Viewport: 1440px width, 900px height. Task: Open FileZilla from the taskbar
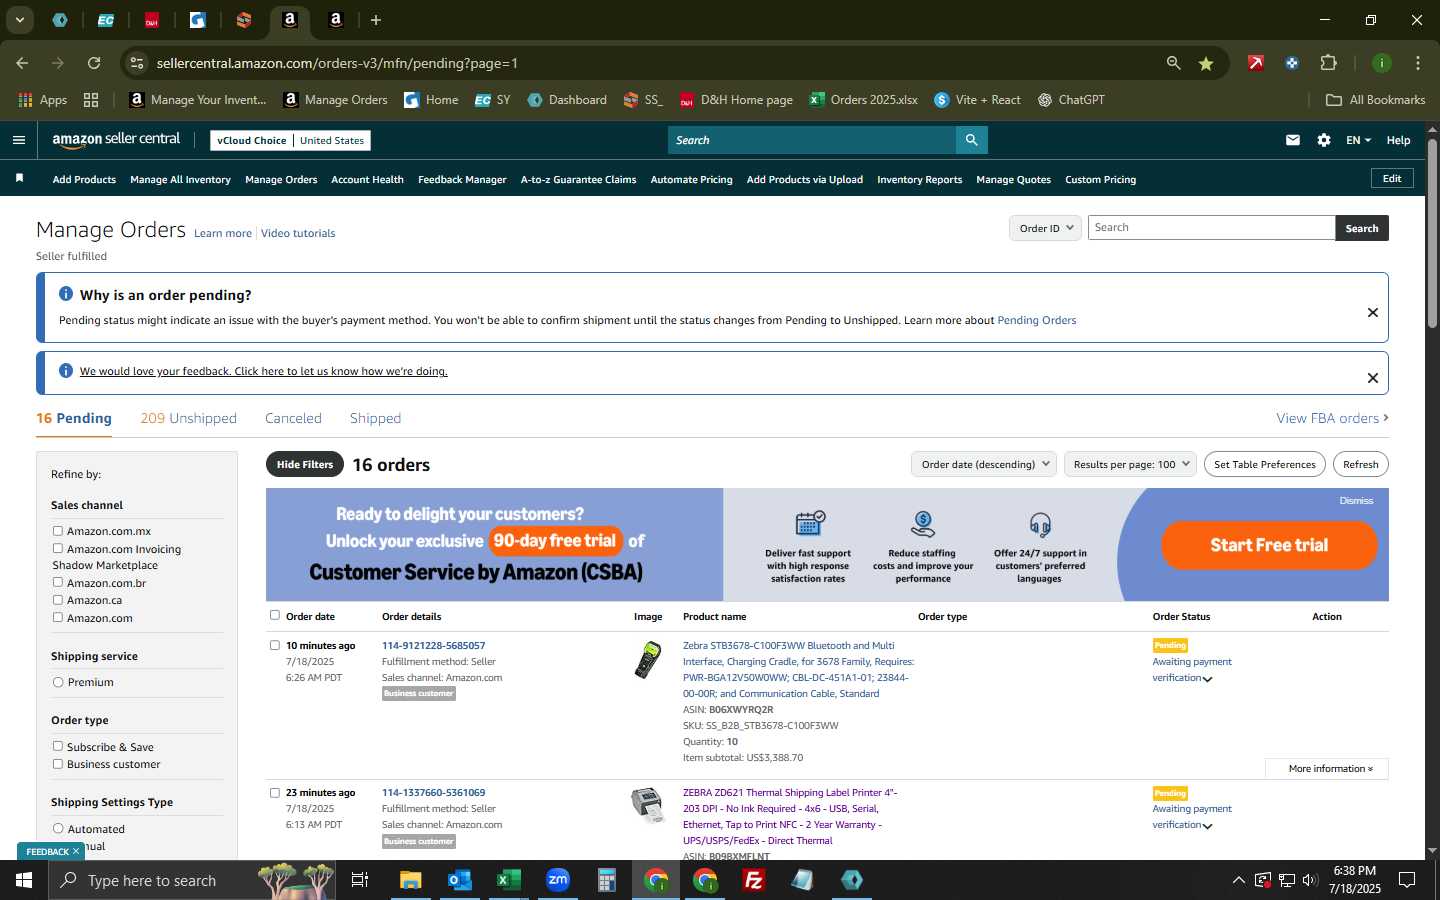754,880
